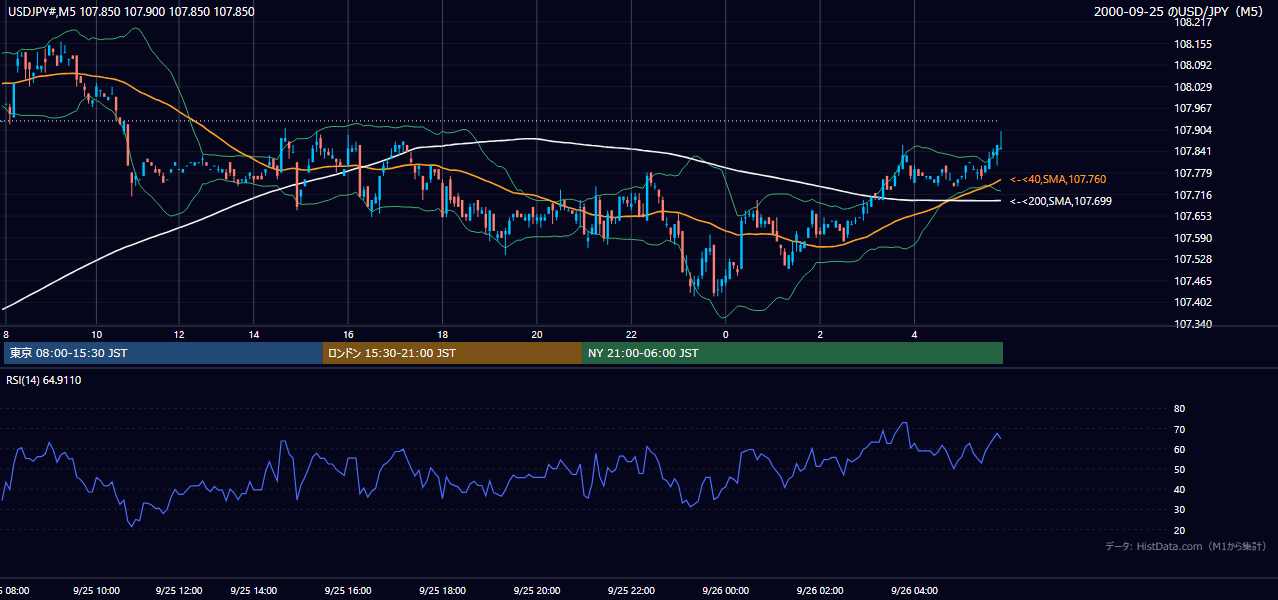Click the 9/25 10:00 time axis label
The width and height of the screenshot is (1278, 600).
96,590
